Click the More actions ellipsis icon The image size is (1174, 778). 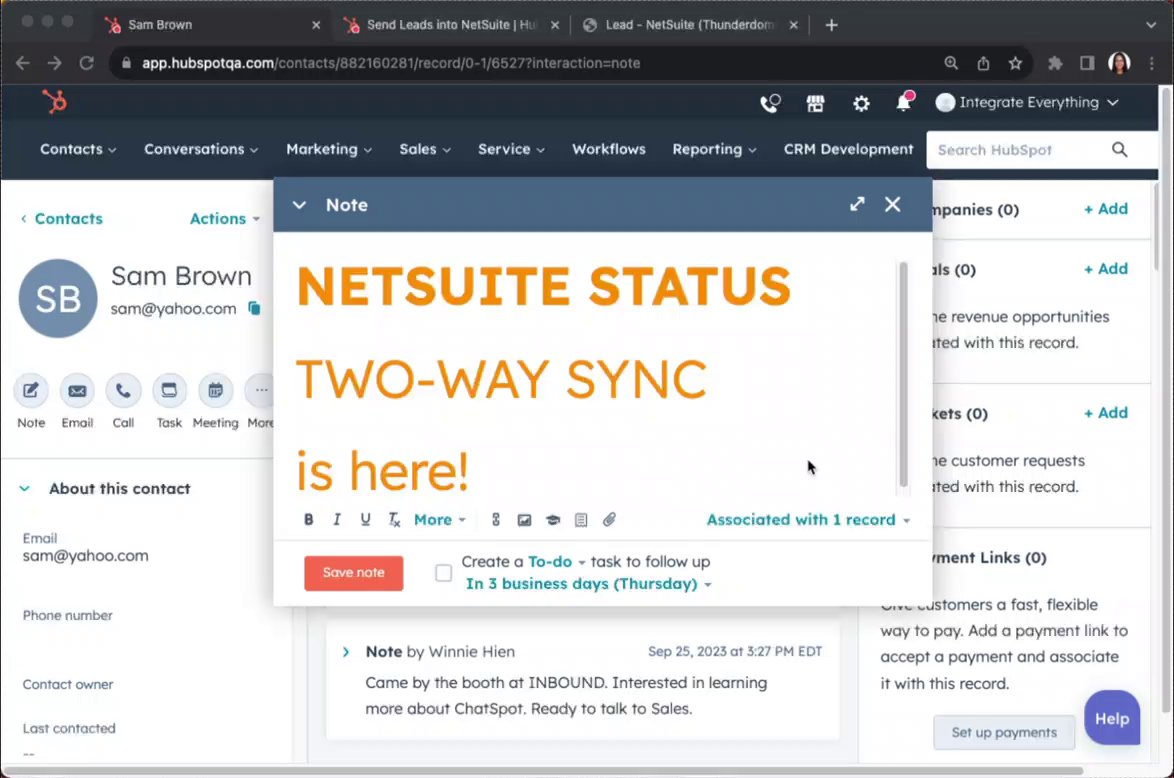tap(260, 391)
